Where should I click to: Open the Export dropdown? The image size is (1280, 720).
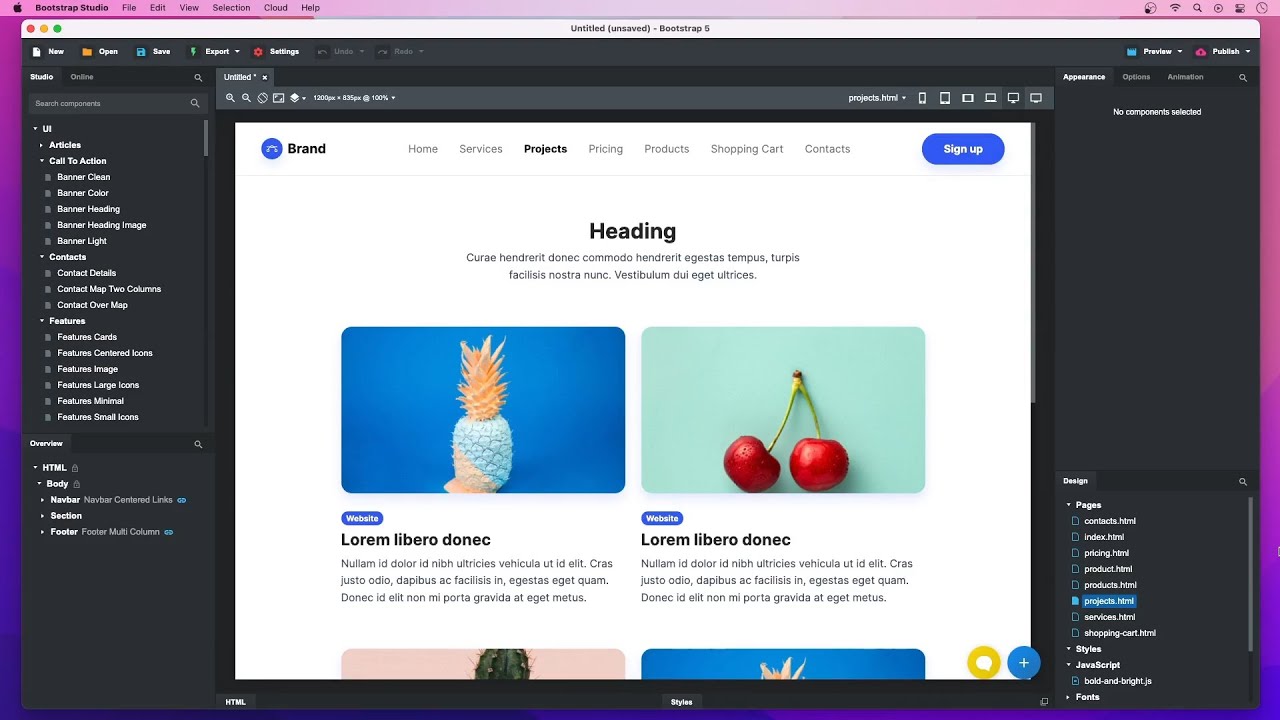pos(214,52)
